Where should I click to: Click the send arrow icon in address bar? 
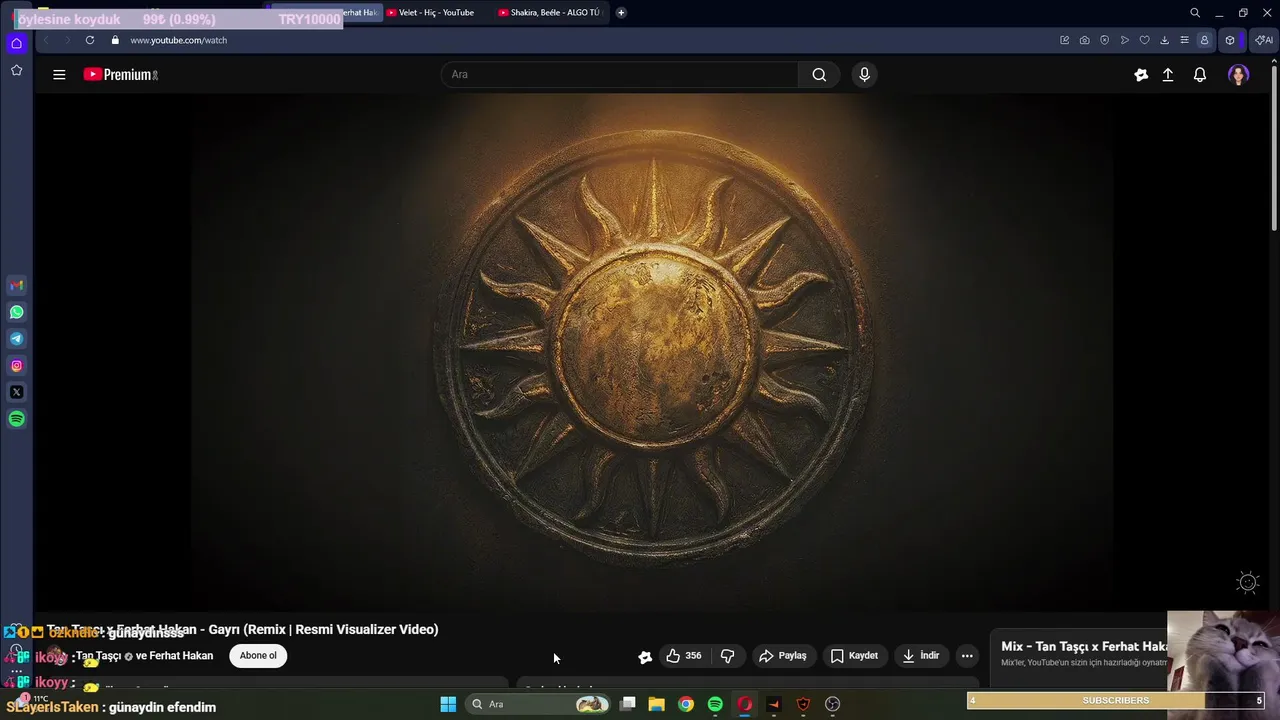(x=1124, y=40)
